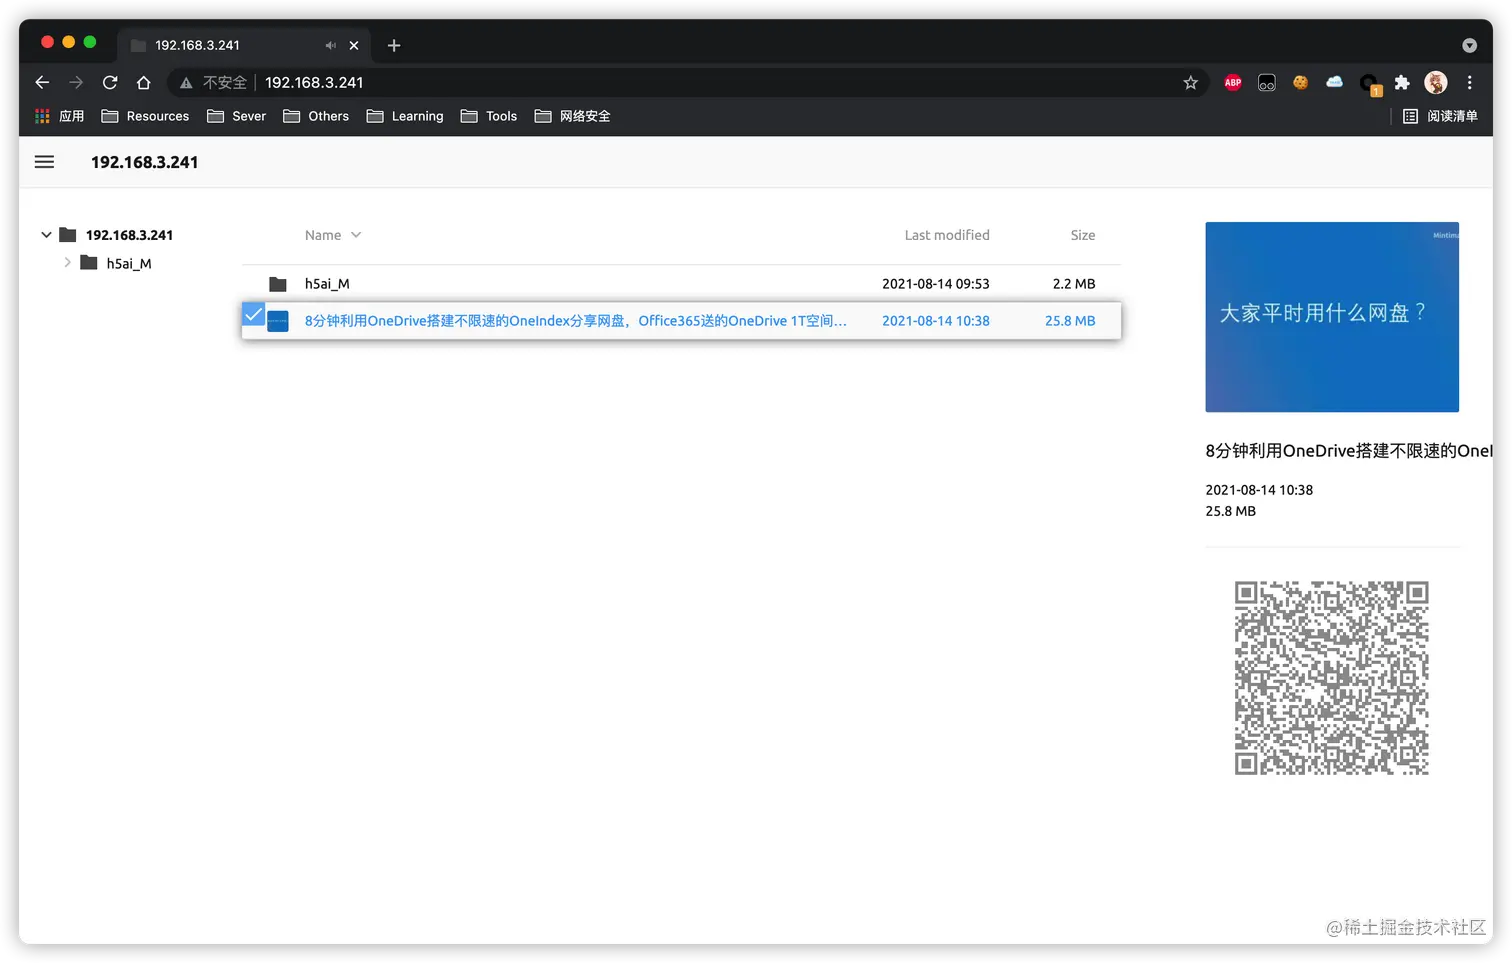Sort by the Name column
The height and width of the screenshot is (963, 1512).
333,235
